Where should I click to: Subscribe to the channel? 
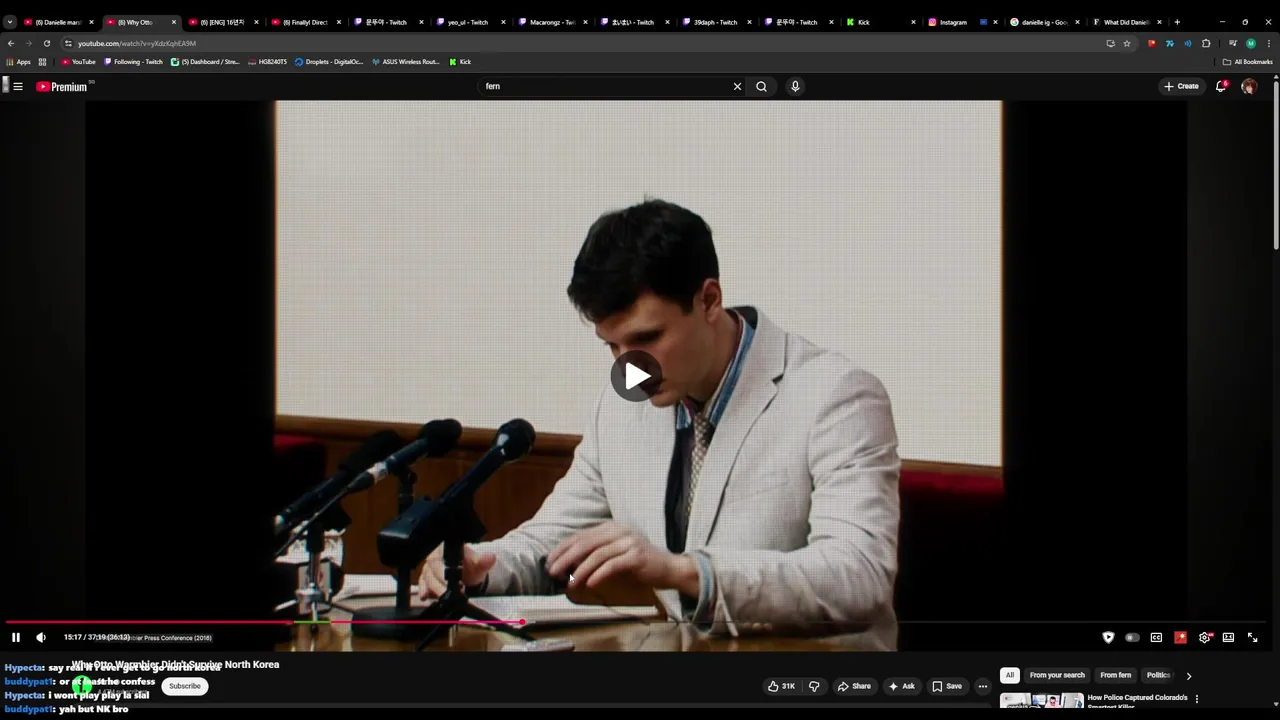(185, 686)
